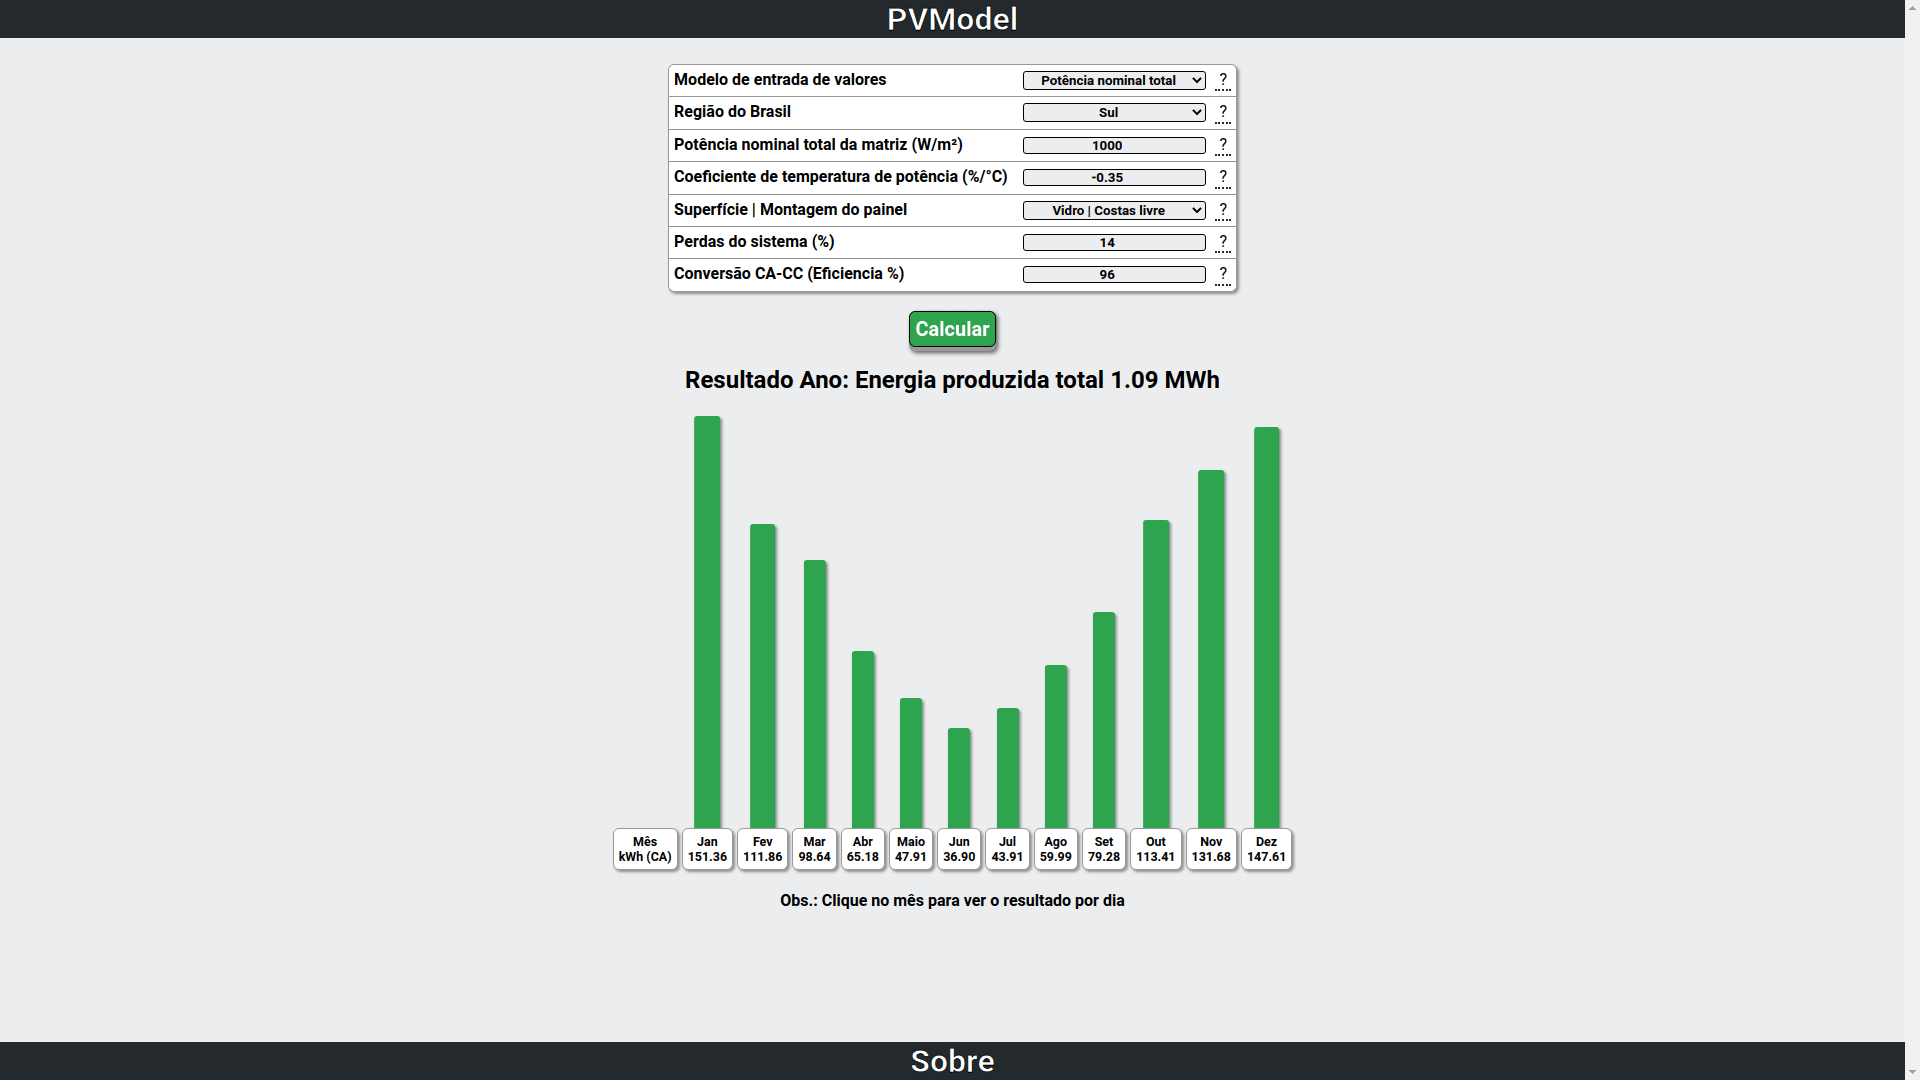Image resolution: width=1920 pixels, height=1080 pixels.
Task: Show help for Potência nominal total da matriz
Action: tap(1222, 146)
